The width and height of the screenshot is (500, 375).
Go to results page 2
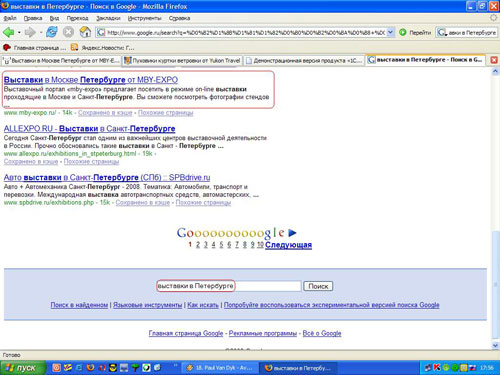tap(198, 245)
